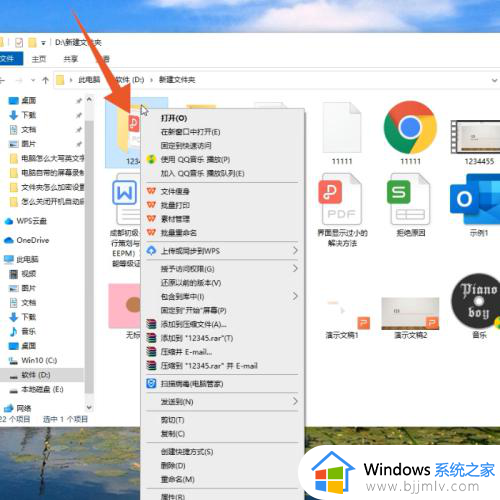This screenshot has height=500, width=500.
Task: Click the Up one level arrow
Action: coord(46,80)
